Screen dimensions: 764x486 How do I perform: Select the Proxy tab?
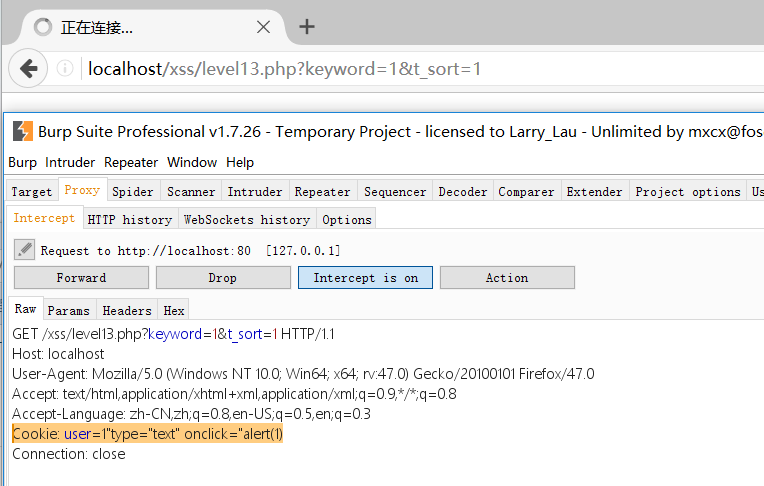click(x=82, y=190)
